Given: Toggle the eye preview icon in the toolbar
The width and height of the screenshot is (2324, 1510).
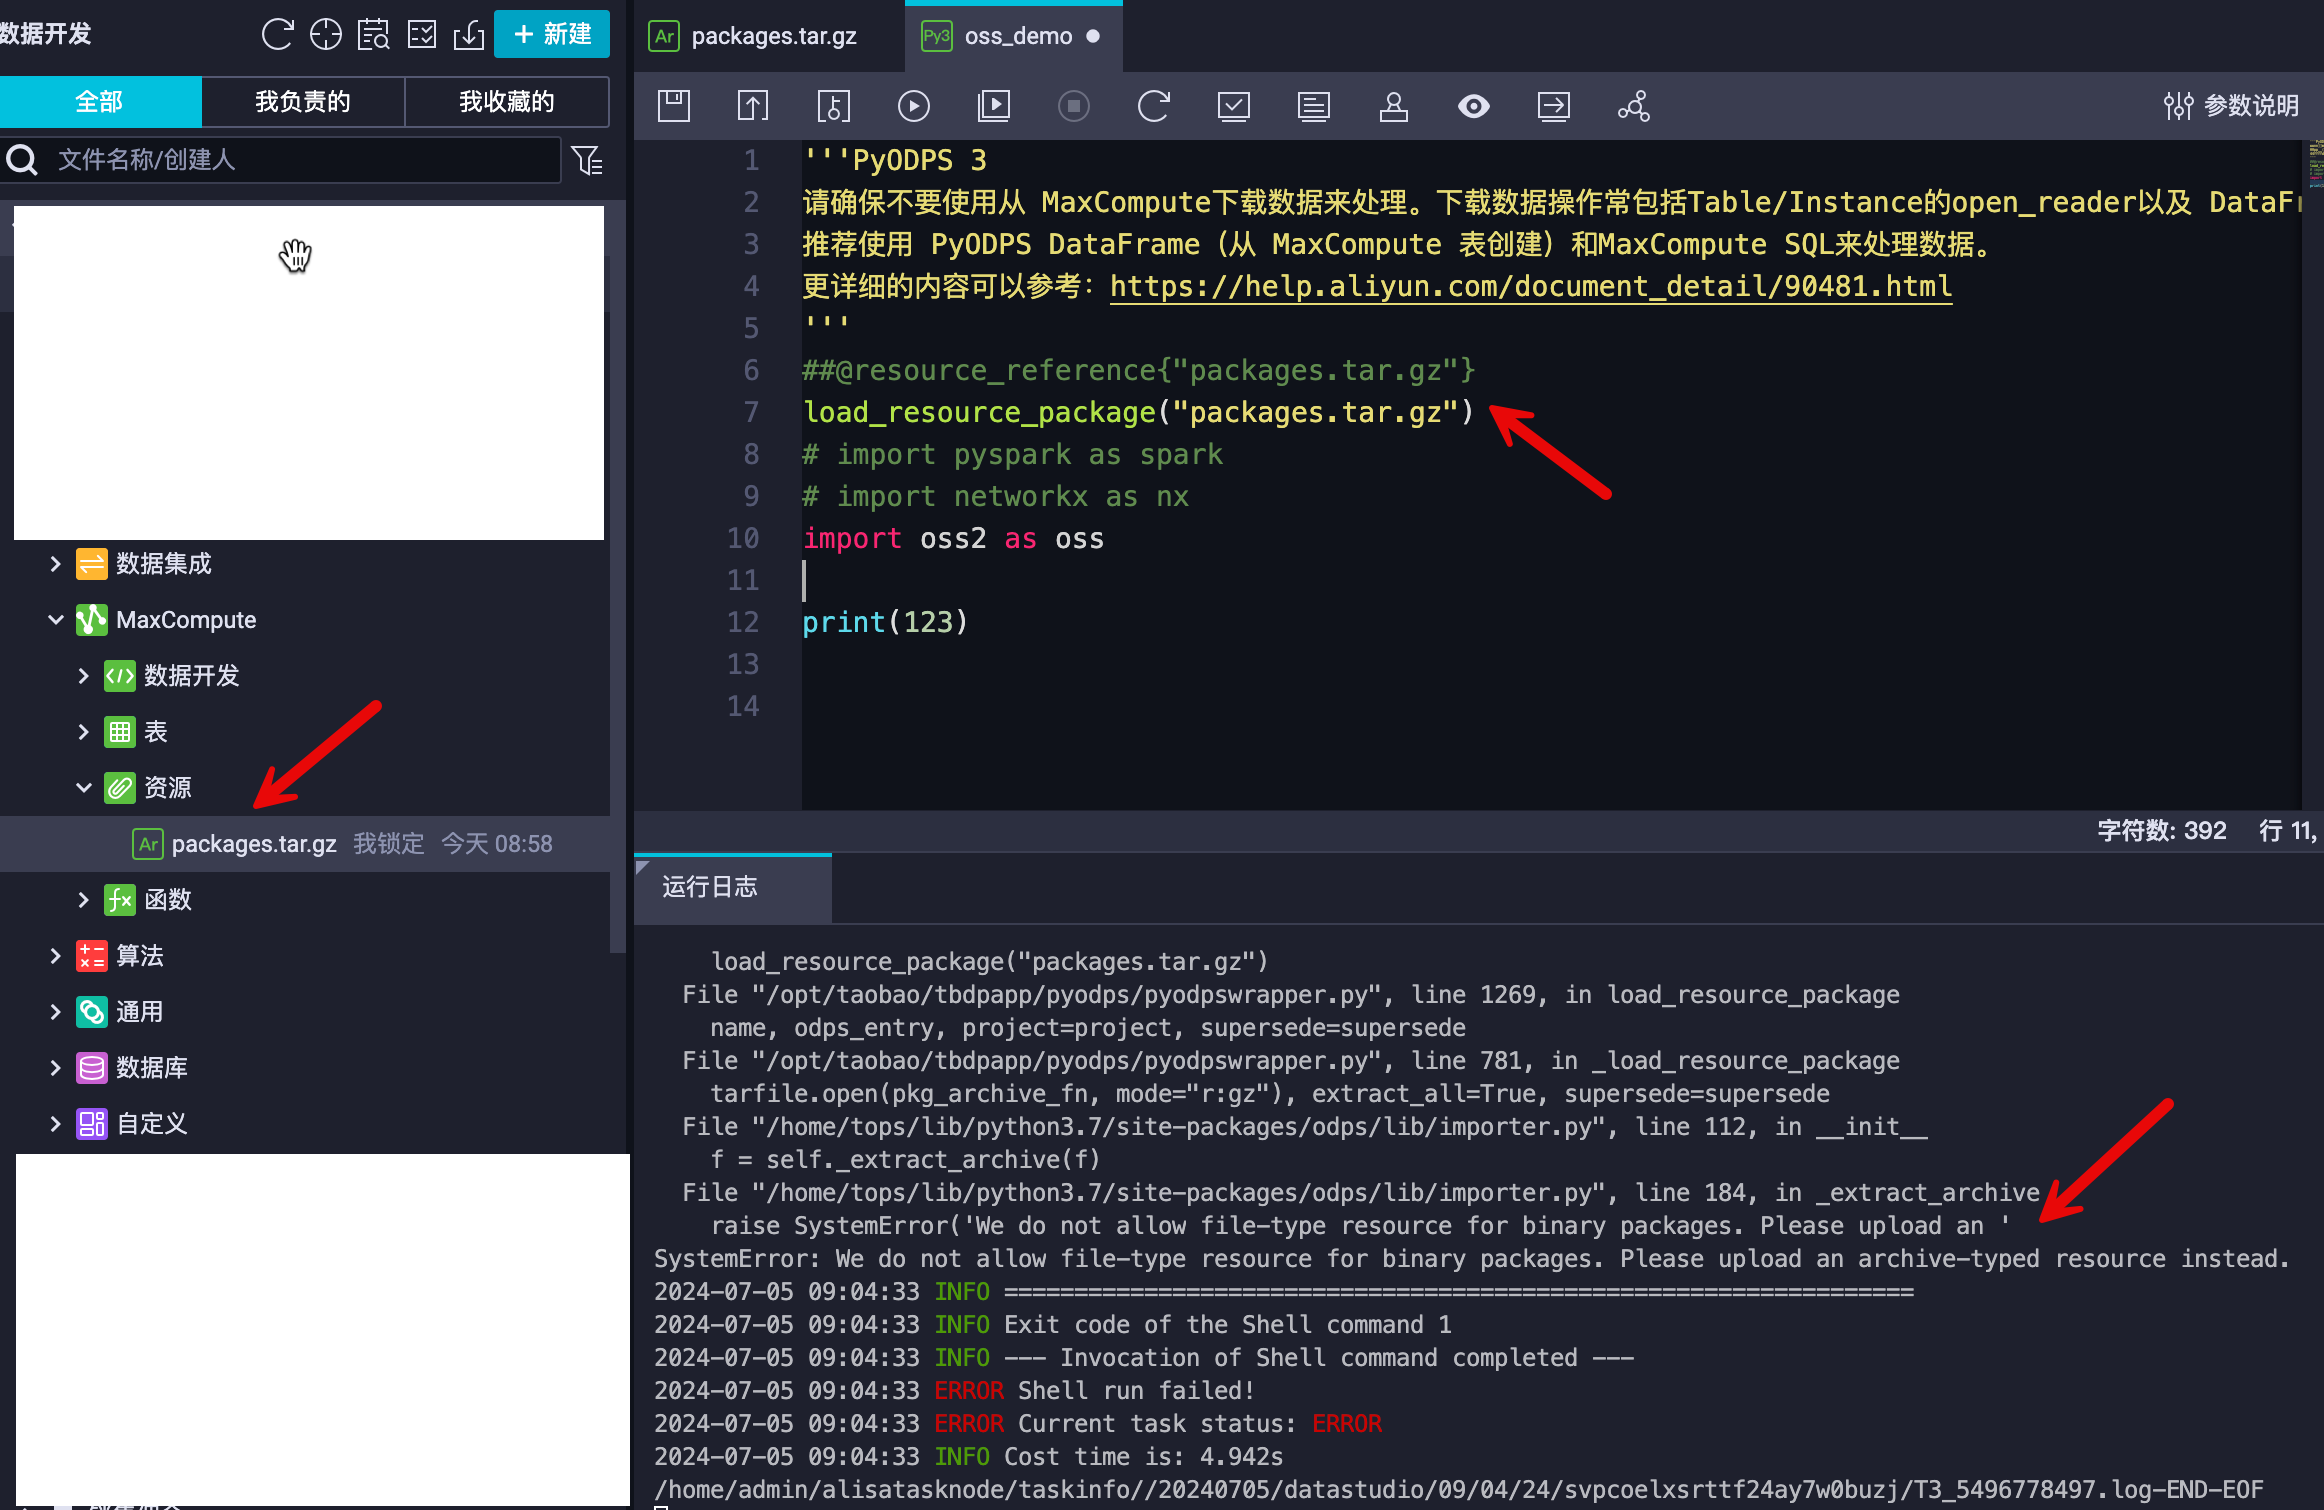Looking at the screenshot, I should 1474,106.
